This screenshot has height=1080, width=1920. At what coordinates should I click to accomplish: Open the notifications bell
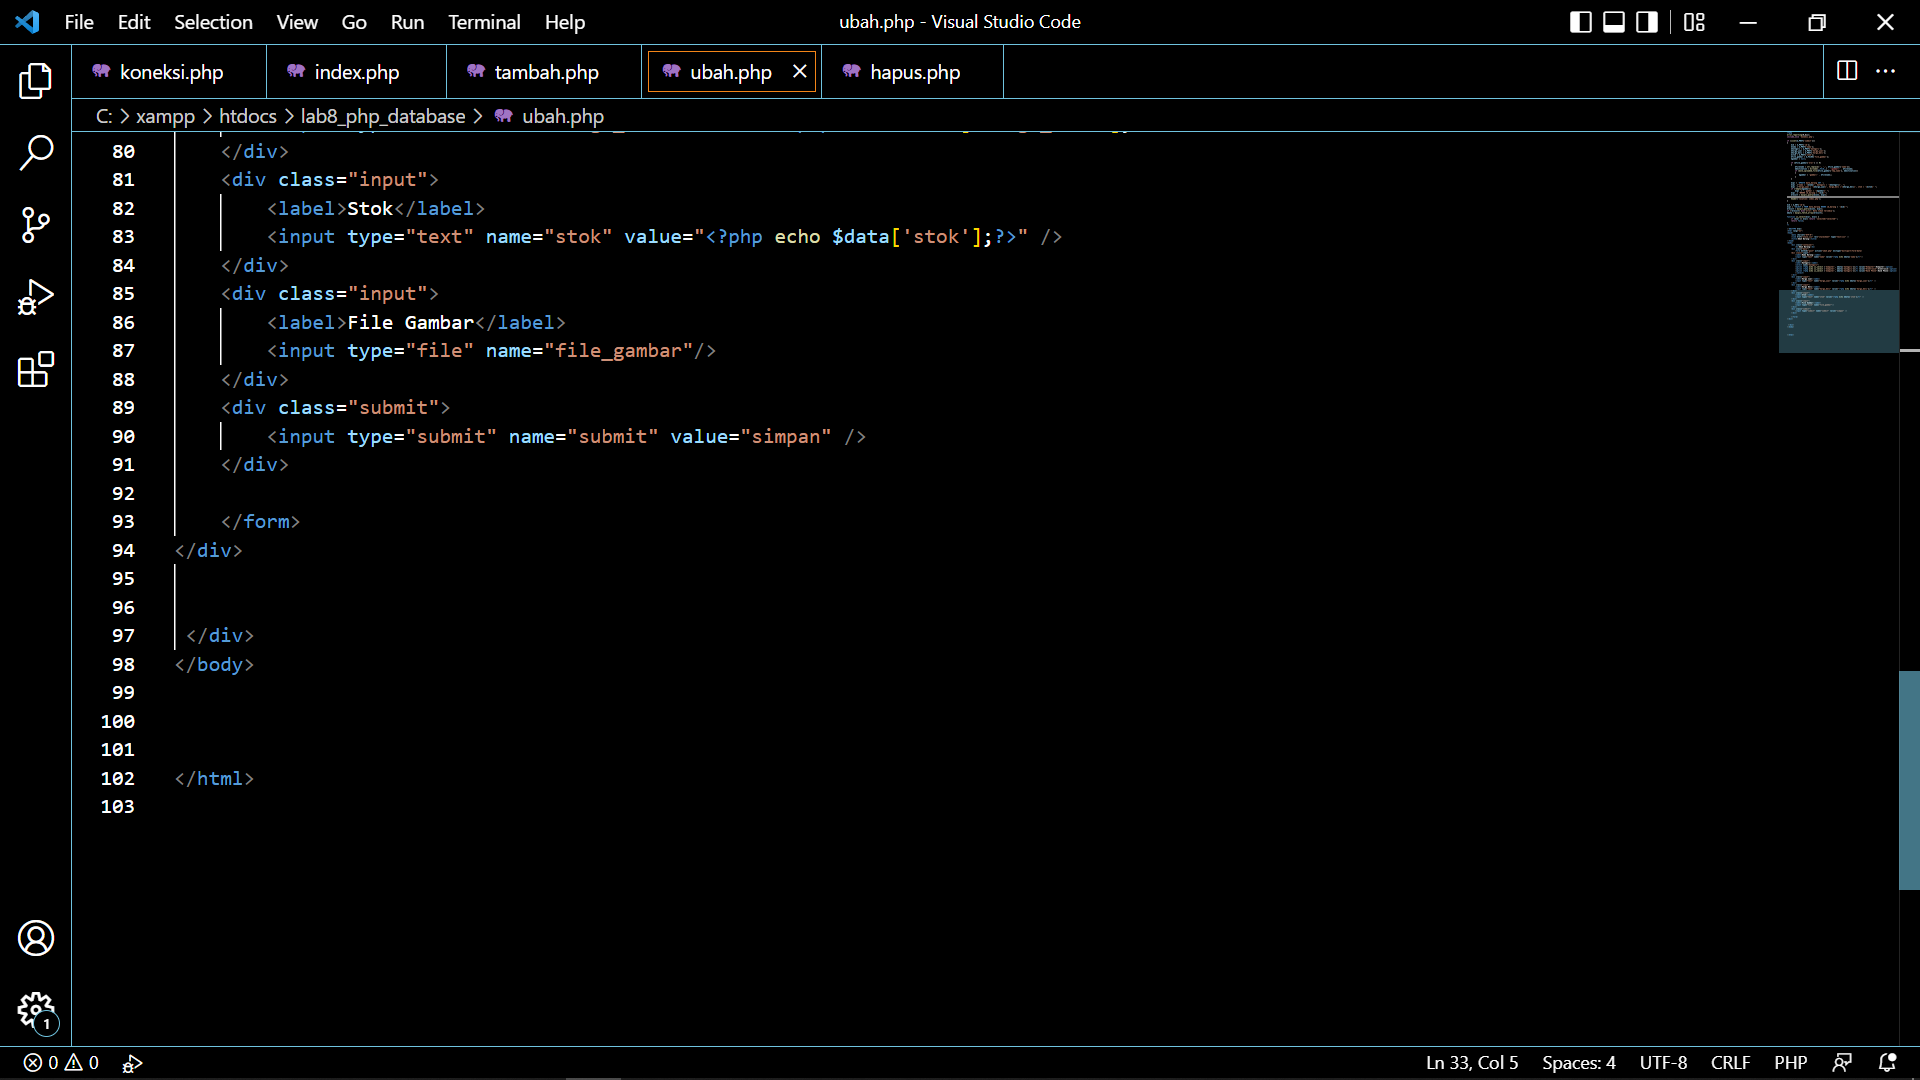tap(1888, 1063)
